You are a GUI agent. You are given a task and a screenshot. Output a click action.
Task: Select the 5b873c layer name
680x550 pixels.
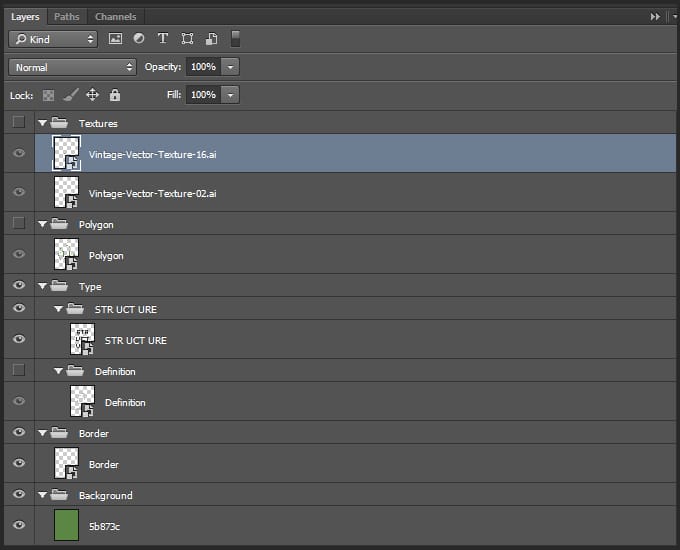tap(105, 527)
